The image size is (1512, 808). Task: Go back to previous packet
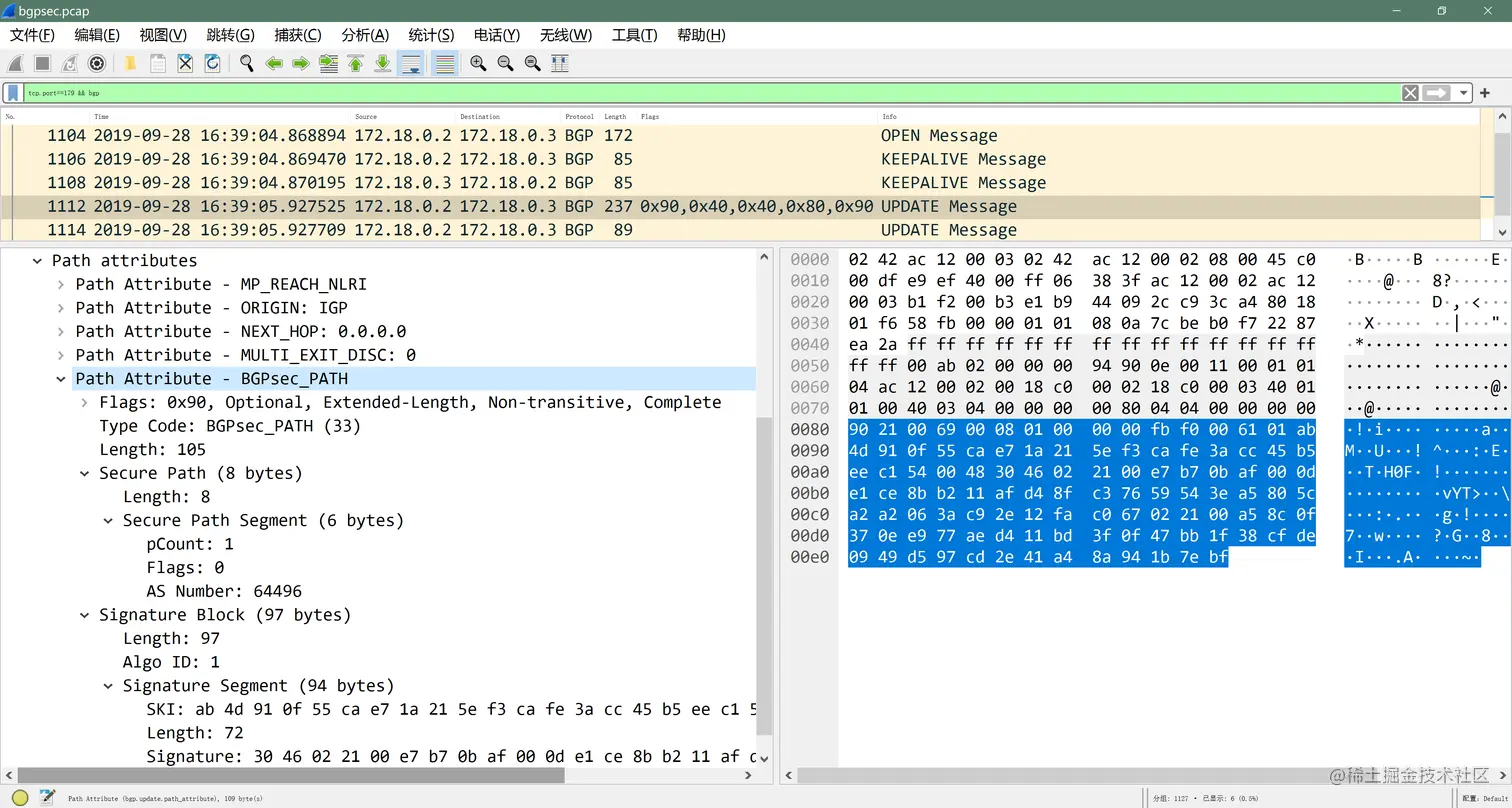273,63
